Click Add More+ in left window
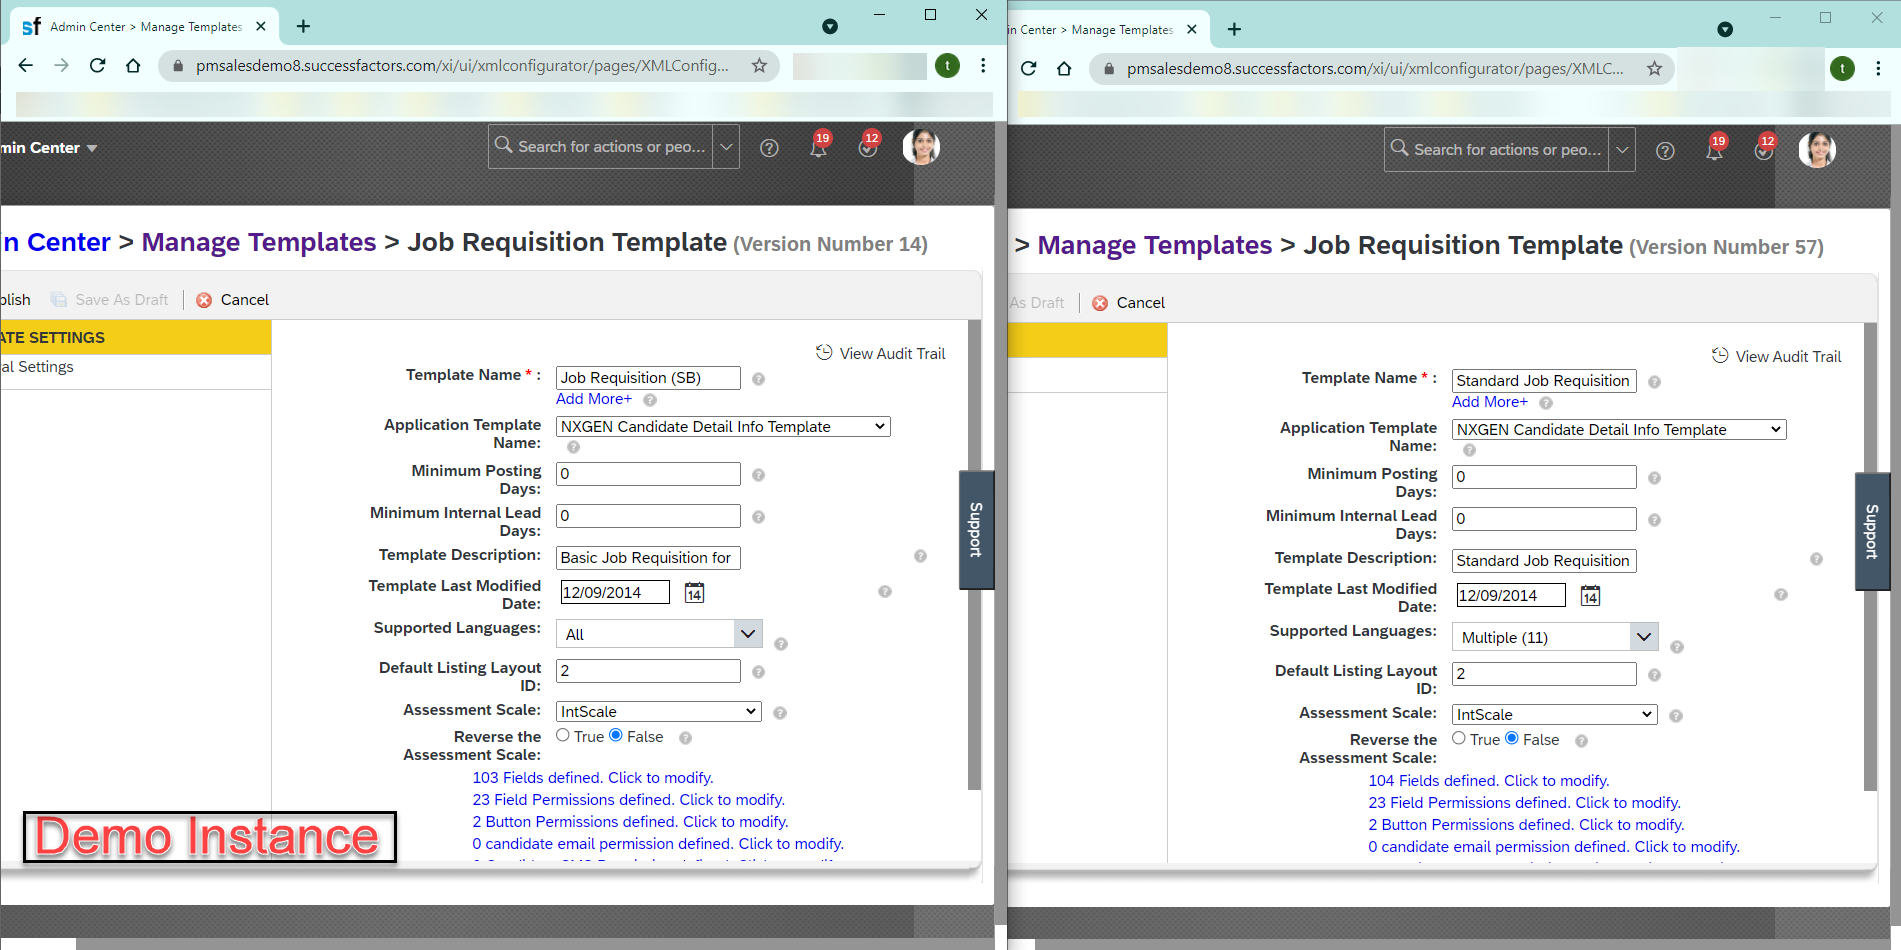 coord(594,399)
